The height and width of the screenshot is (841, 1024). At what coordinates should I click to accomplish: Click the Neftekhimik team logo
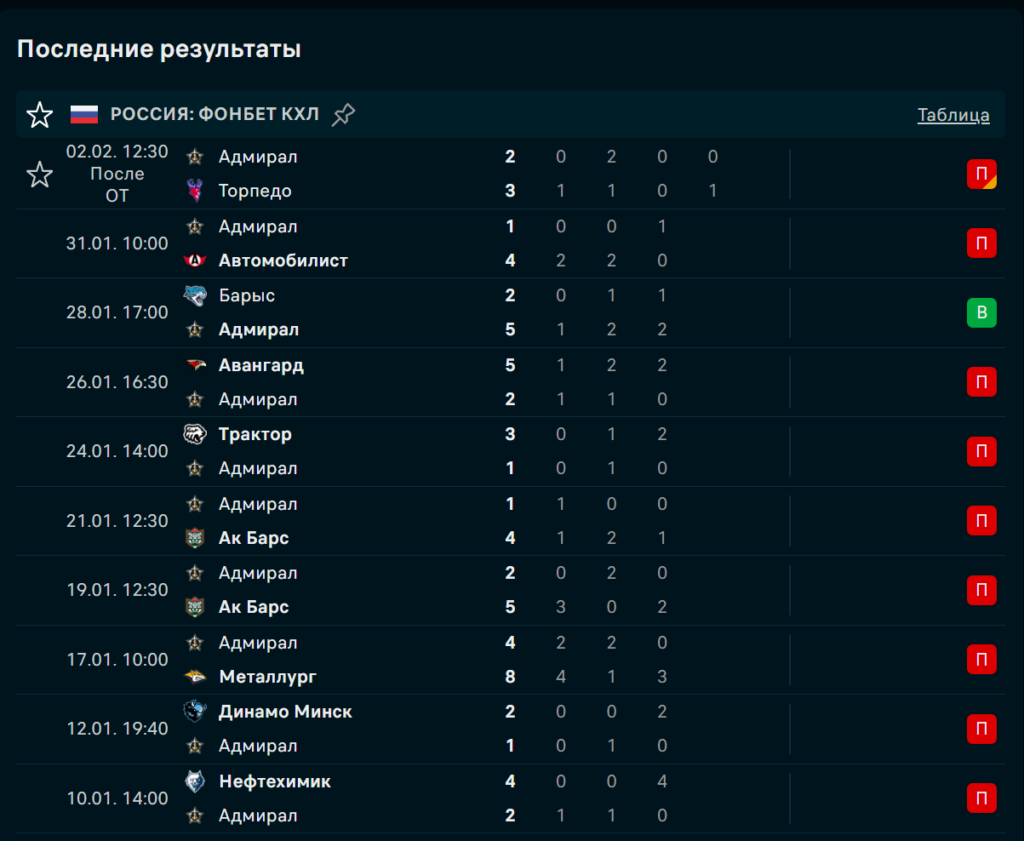pos(195,781)
